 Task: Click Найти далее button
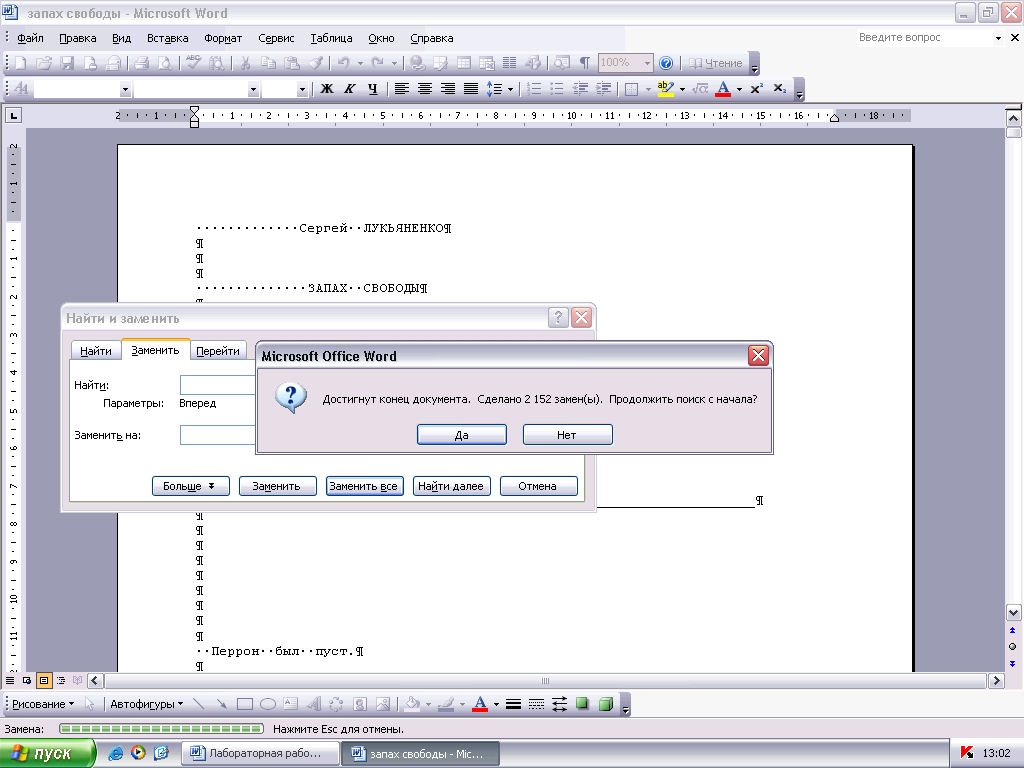pyautogui.click(x=451, y=486)
